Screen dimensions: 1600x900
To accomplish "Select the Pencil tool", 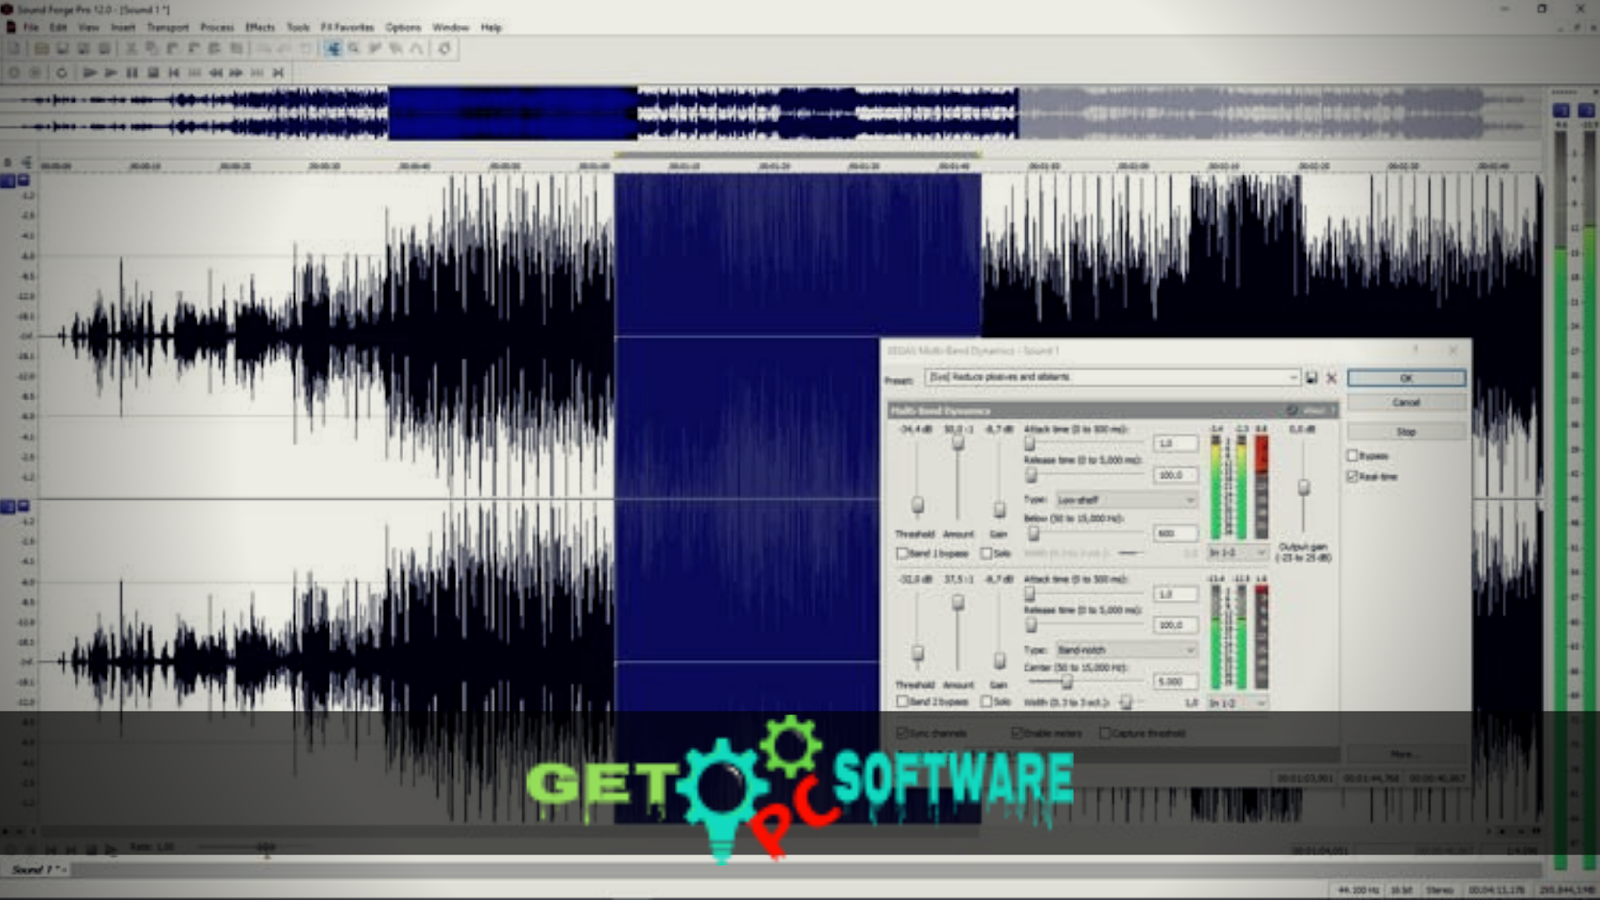I will [x=375, y=48].
